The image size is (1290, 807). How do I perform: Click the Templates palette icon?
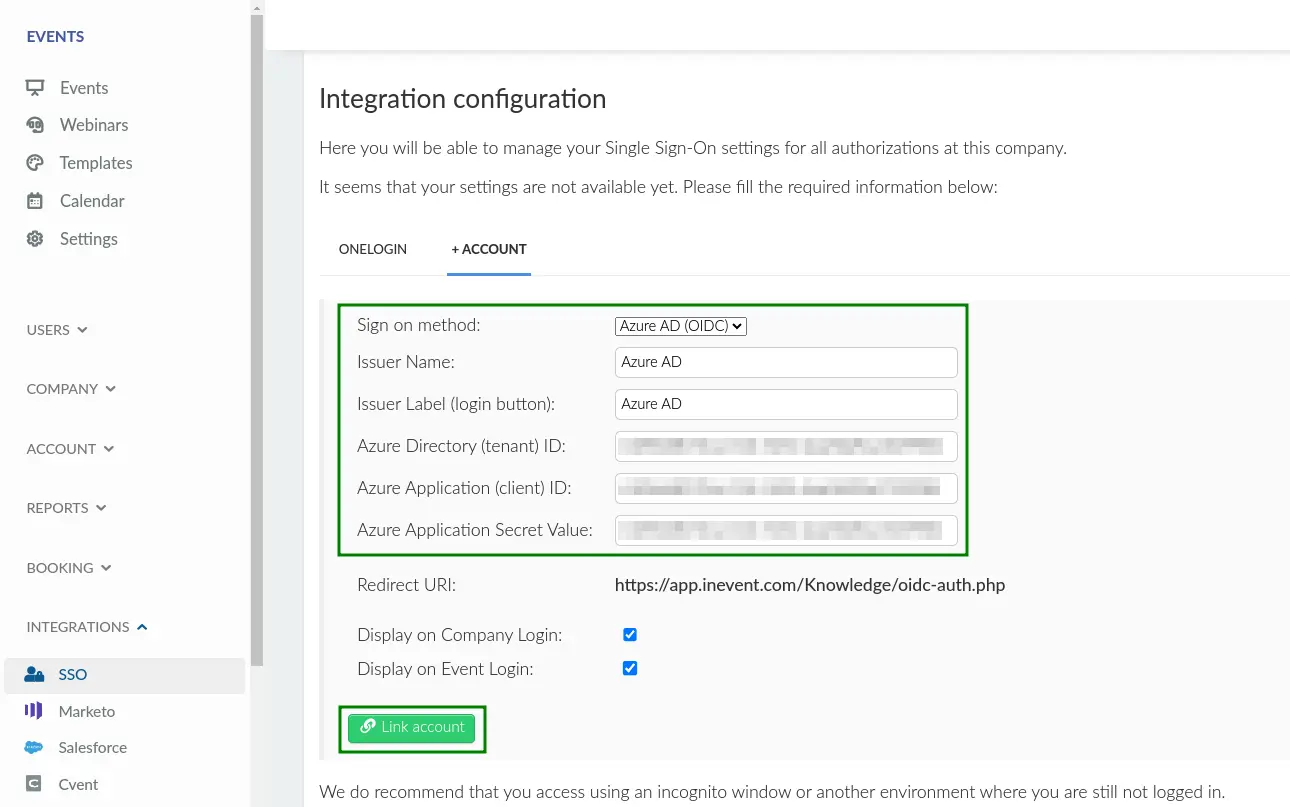pyautogui.click(x=35, y=163)
